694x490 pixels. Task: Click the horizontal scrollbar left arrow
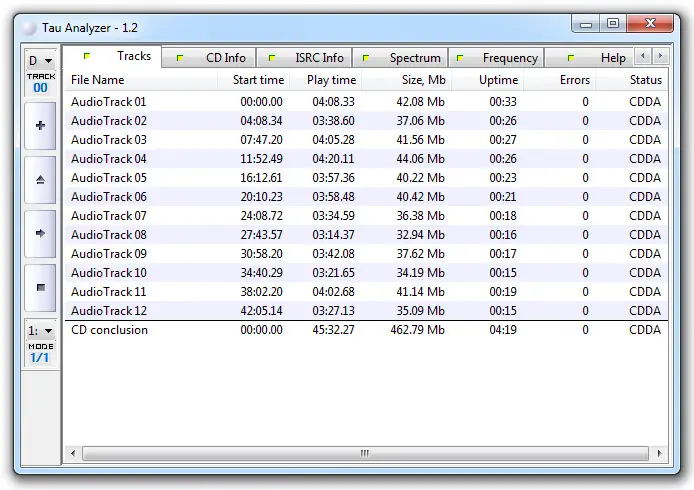pyautogui.click(x=73, y=453)
